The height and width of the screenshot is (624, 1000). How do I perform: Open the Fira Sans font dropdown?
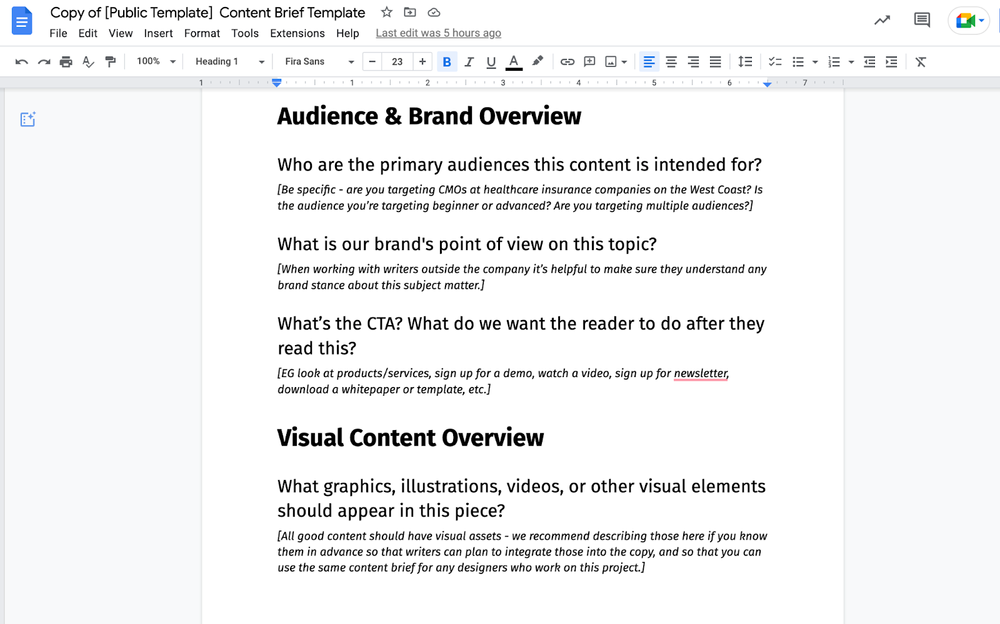318,61
